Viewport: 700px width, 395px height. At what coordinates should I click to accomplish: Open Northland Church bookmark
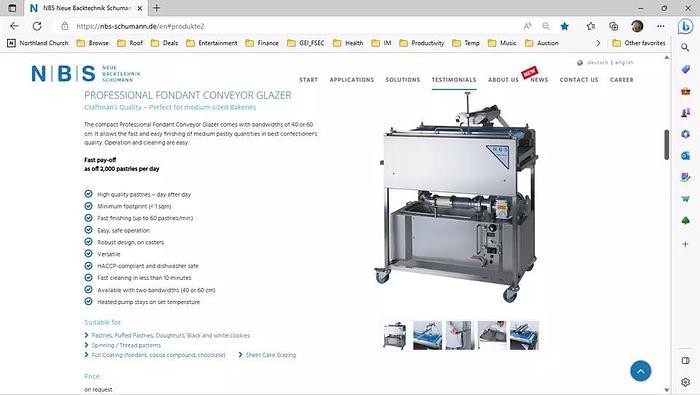(x=38, y=43)
